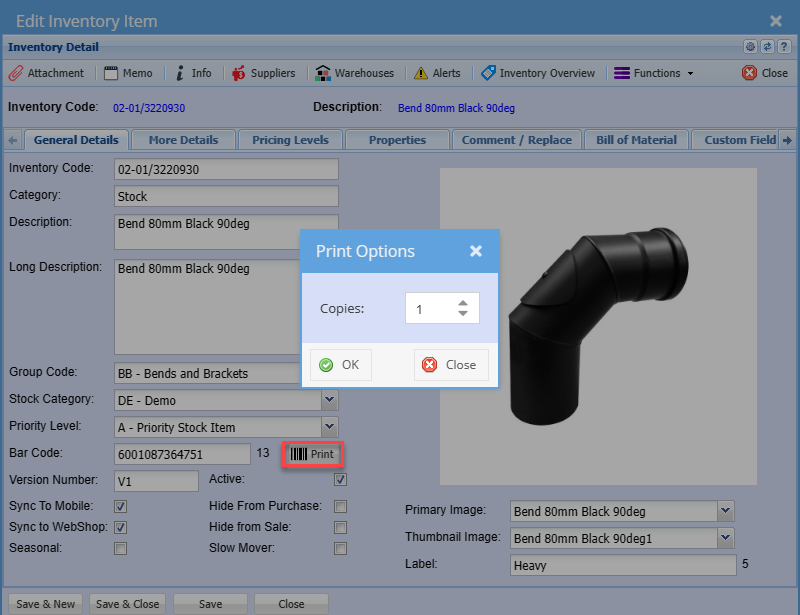Switch to the More Details tab
The image size is (800, 615).
182,140
